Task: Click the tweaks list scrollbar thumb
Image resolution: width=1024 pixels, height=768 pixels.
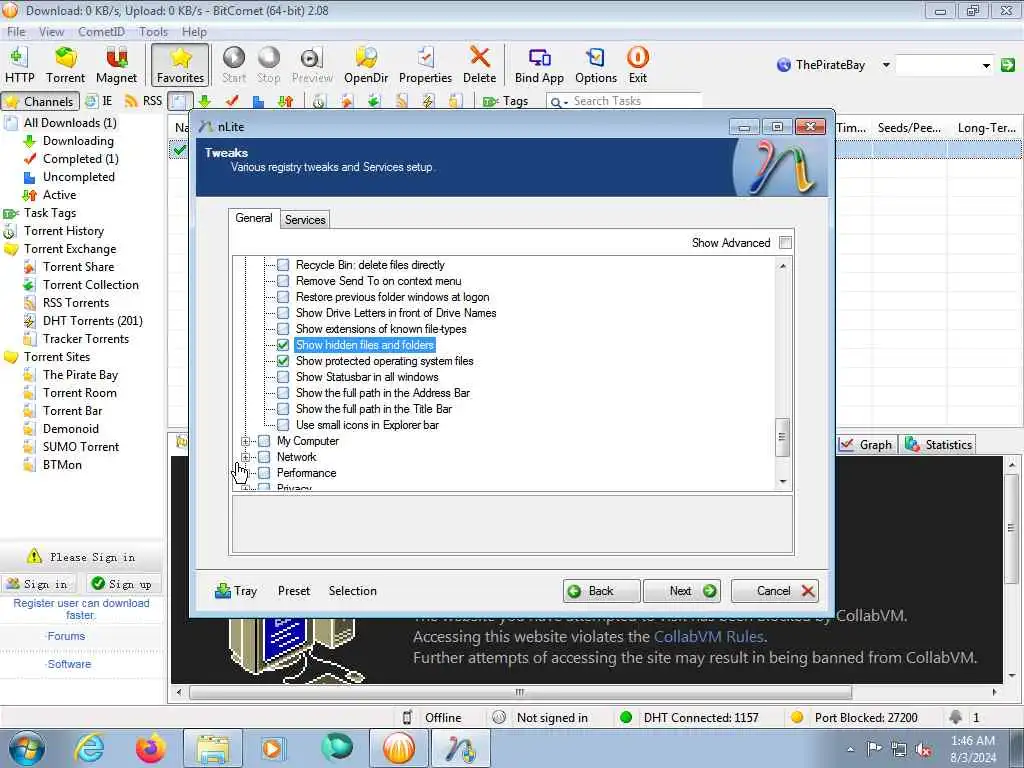Action: pyautogui.click(x=782, y=438)
